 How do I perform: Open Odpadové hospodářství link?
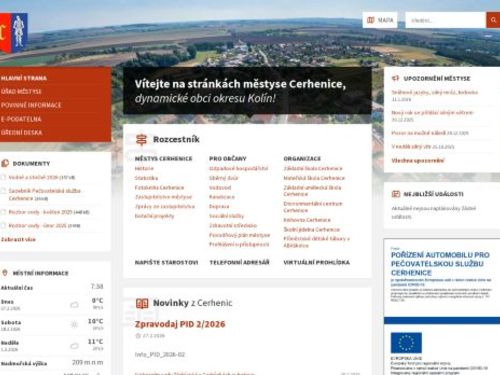239,168
